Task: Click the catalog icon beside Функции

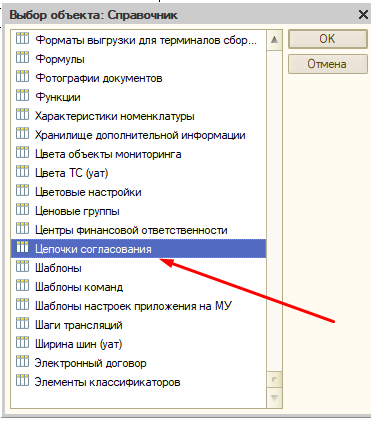Action: coord(22,95)
